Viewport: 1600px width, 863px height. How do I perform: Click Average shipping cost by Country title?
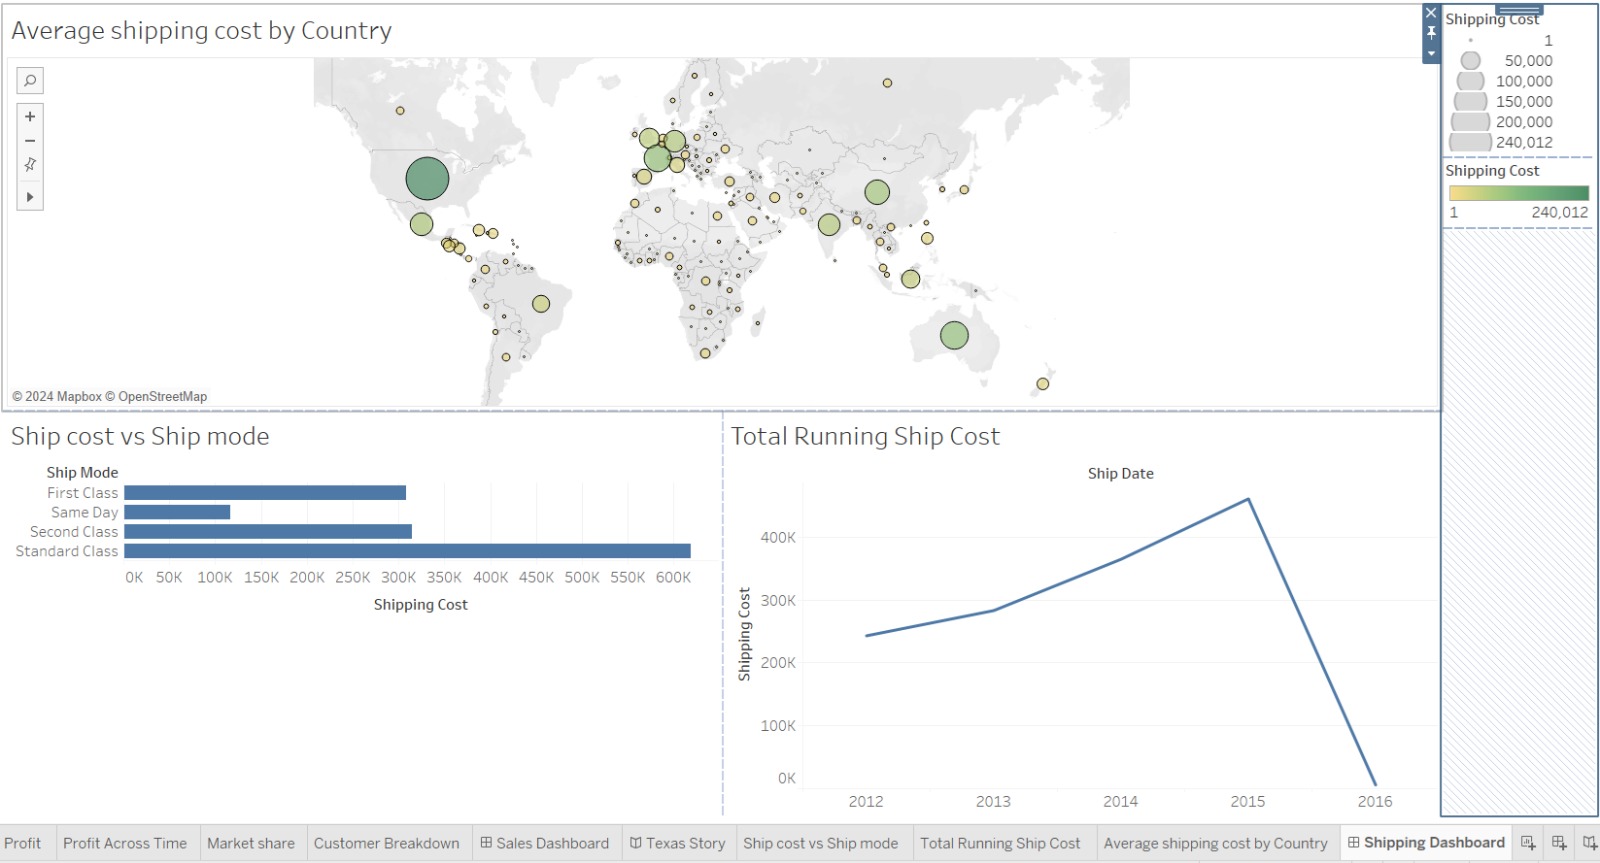coord(201,30)
